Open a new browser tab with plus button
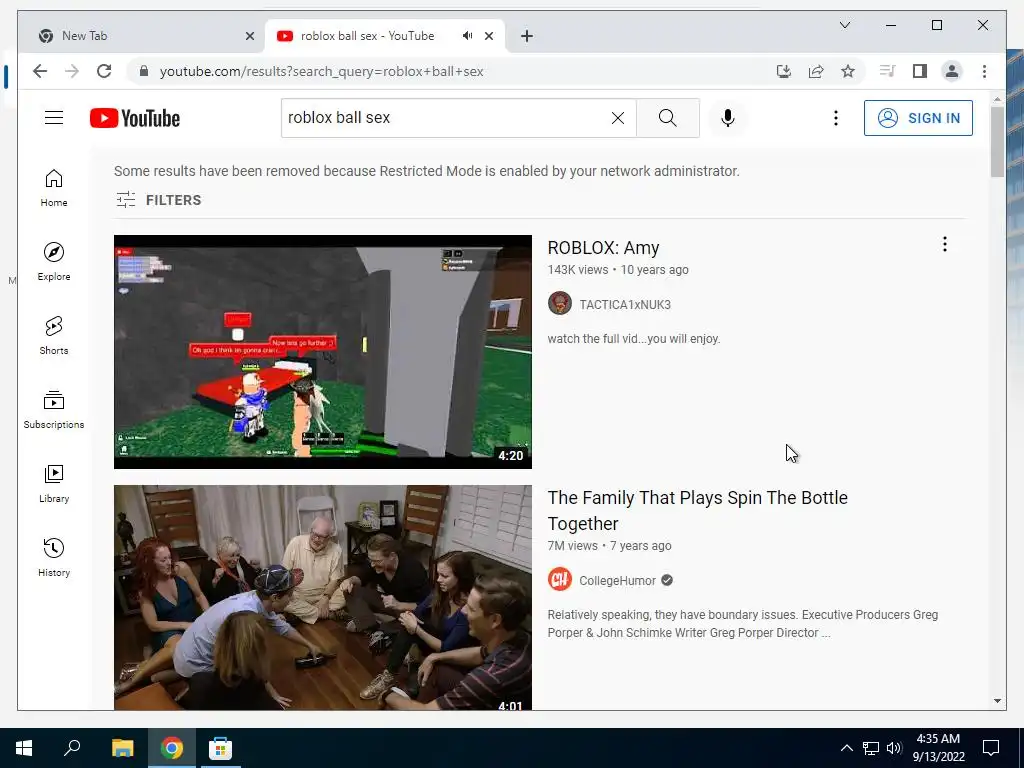 pos(527,36)
